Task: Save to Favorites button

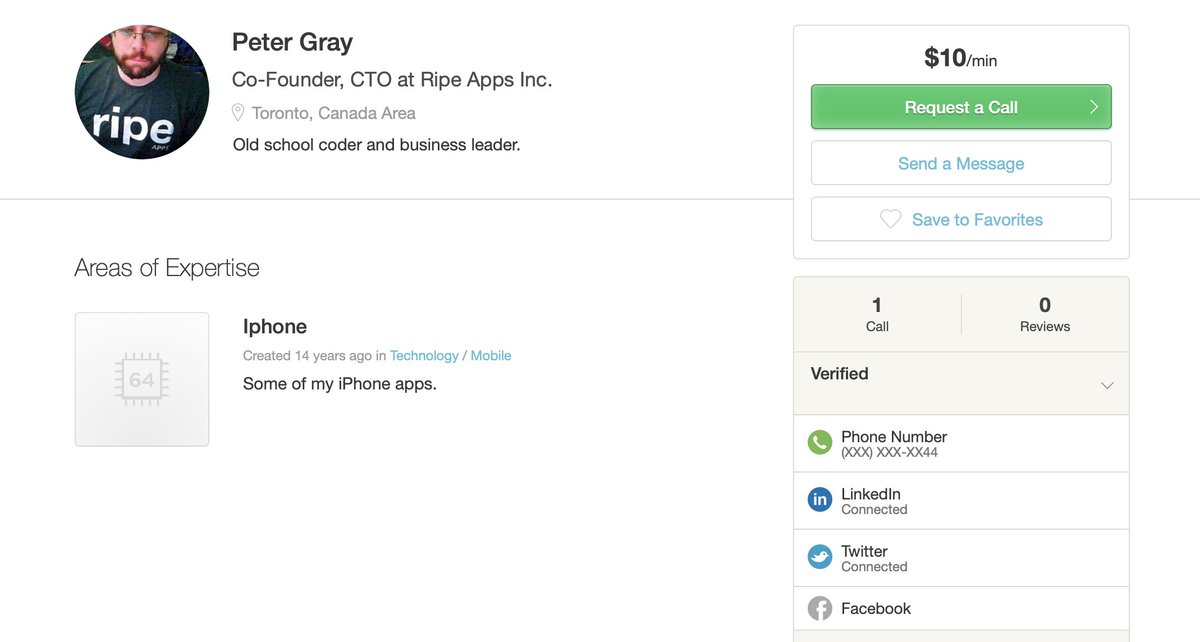Action: [961, 219]
